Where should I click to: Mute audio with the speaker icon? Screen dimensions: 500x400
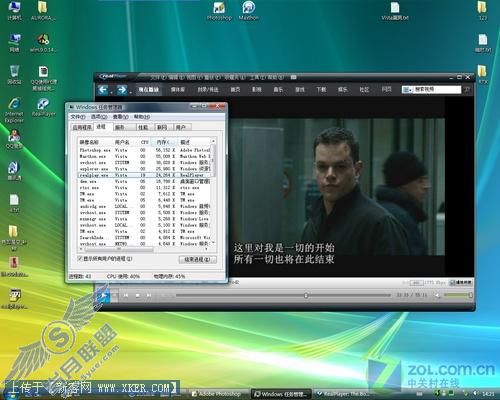[437, 295]
